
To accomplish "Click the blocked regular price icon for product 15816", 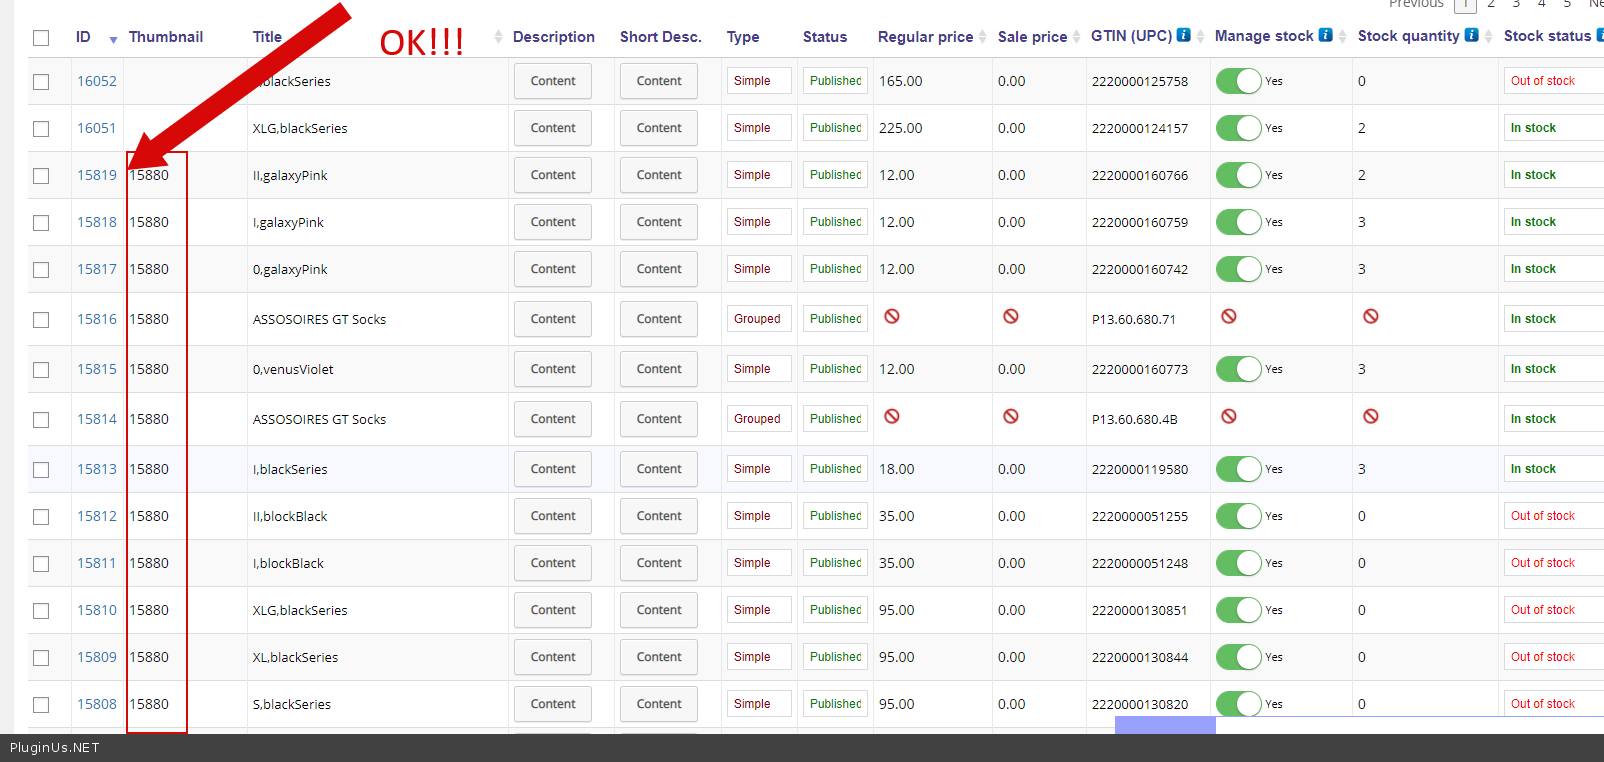I will pos(892,316).
